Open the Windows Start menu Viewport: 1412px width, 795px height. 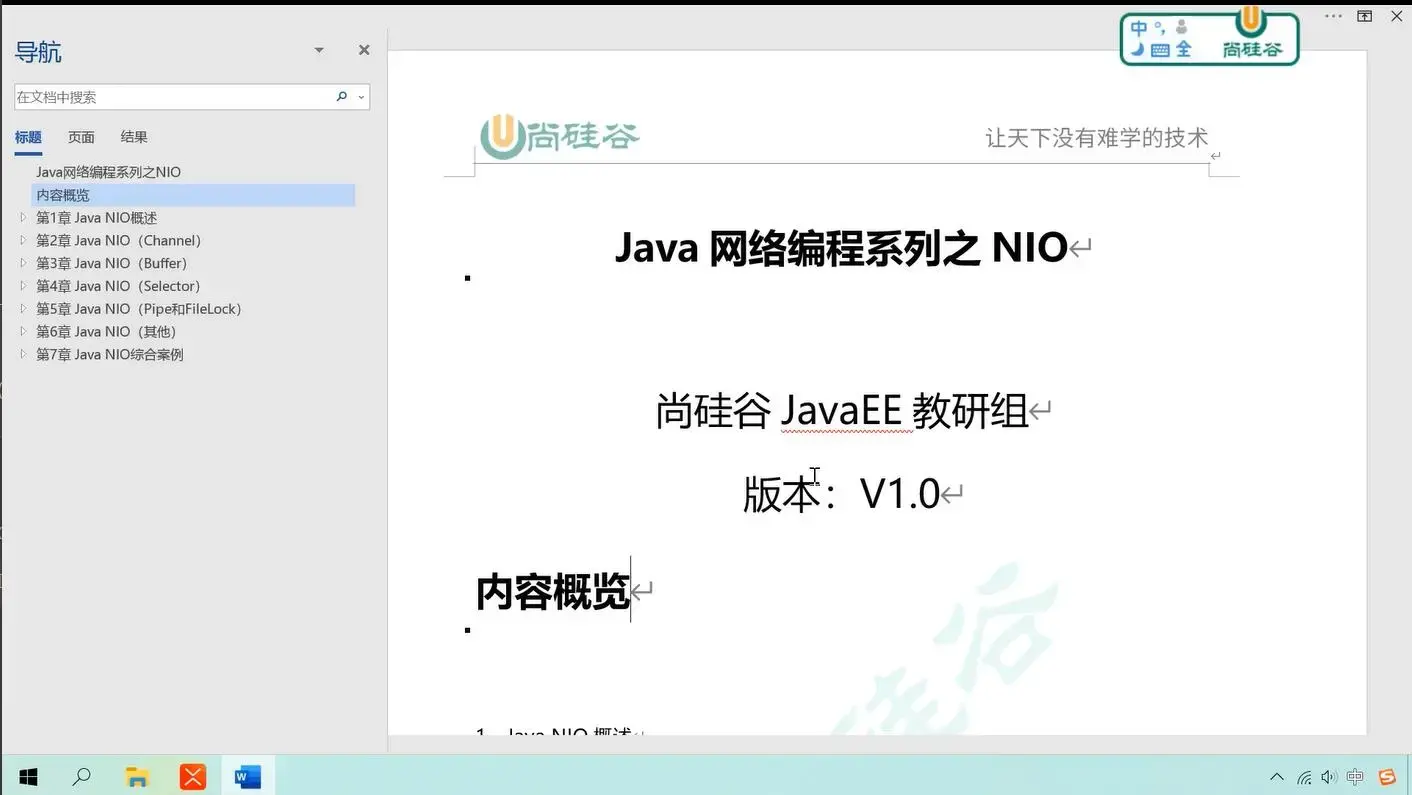pos(27,775)
